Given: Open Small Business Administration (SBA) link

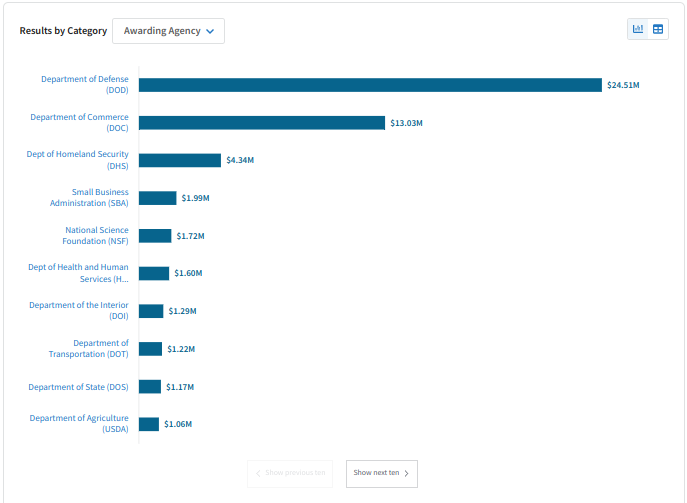Looking at the screenshot, I should coord(89,198).
